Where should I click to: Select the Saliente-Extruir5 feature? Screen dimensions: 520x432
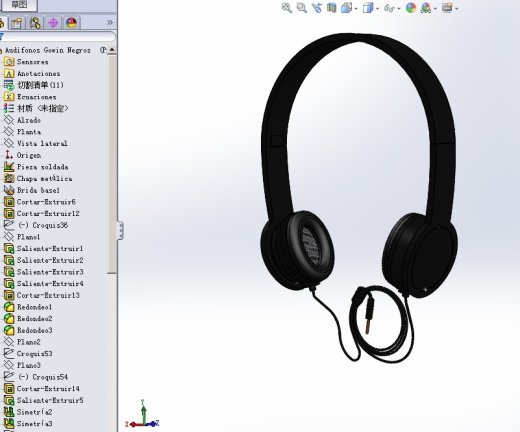click(50, 400)
